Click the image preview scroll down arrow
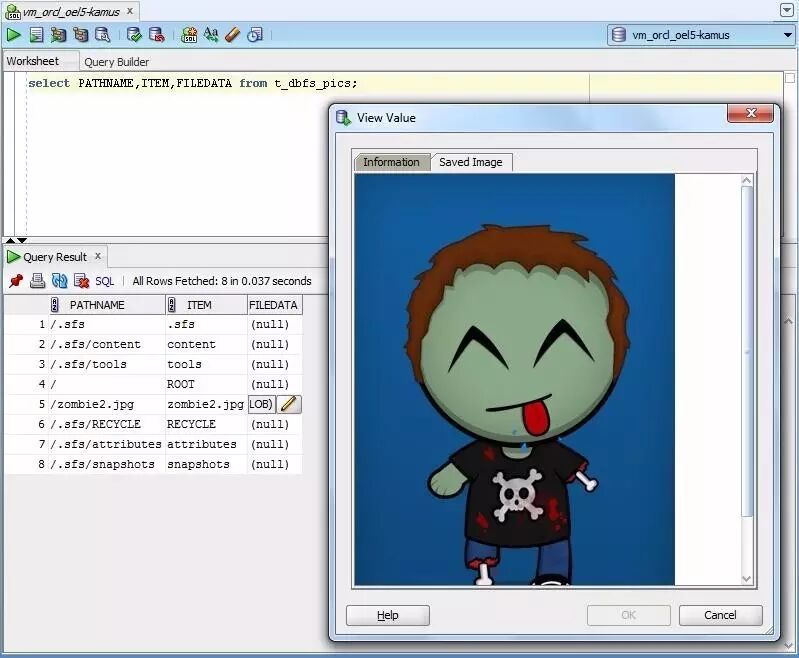Image resolution: width=799 pixels, height=658 pixels. tap(747, 578)
